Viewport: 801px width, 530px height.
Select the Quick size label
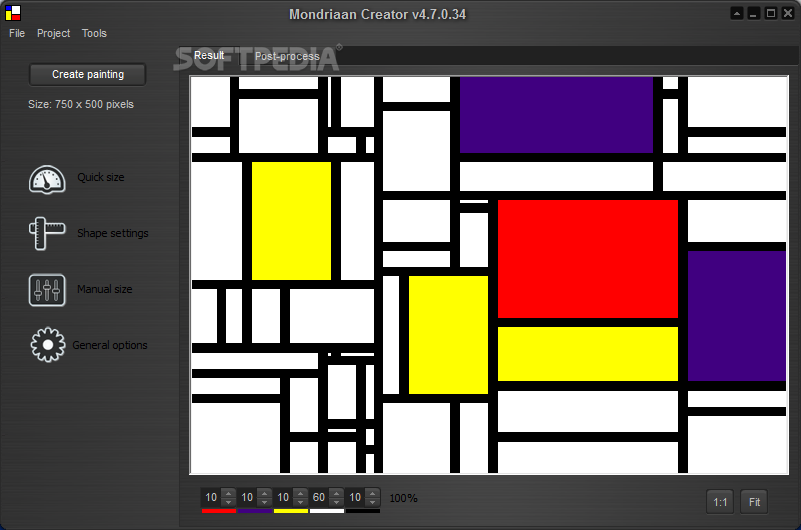(101, 177)
